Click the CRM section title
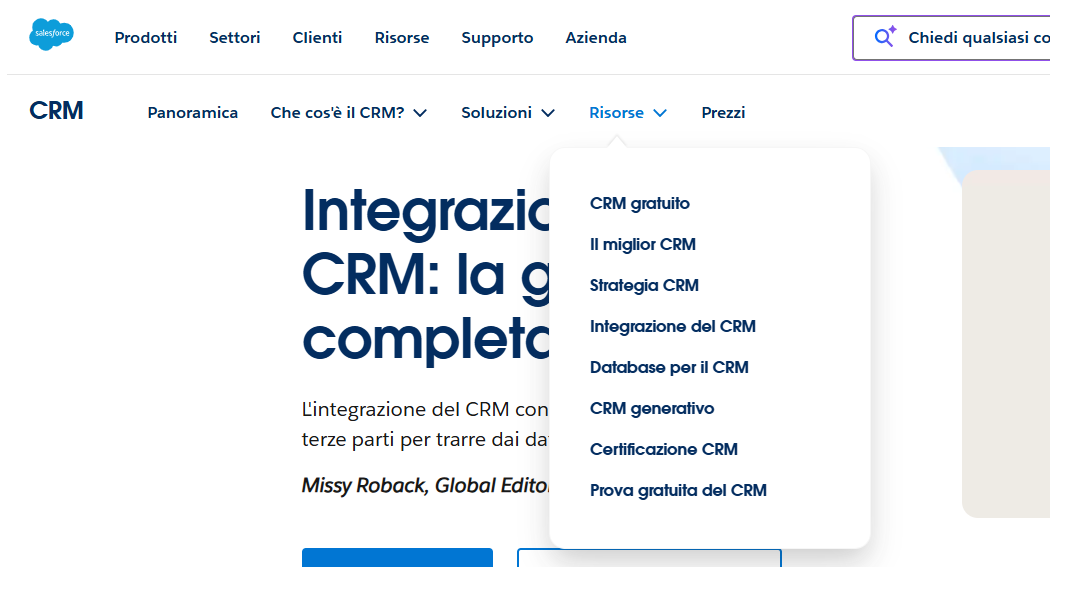1079x611 pixels. [x=57, y=111]
